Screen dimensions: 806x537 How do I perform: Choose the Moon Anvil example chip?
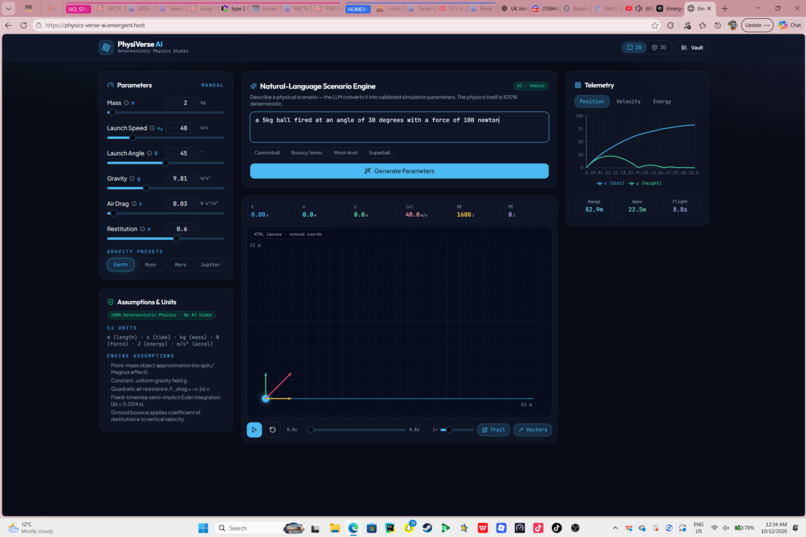345,153
